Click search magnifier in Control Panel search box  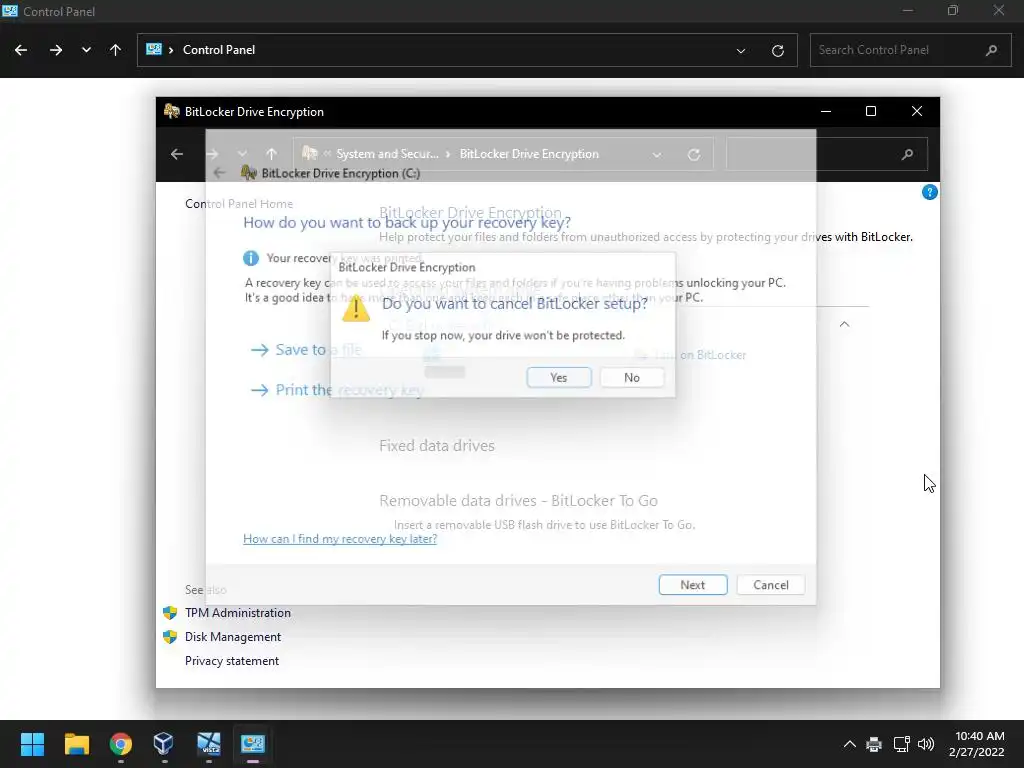pyautogui.click(x=991, y=50)
